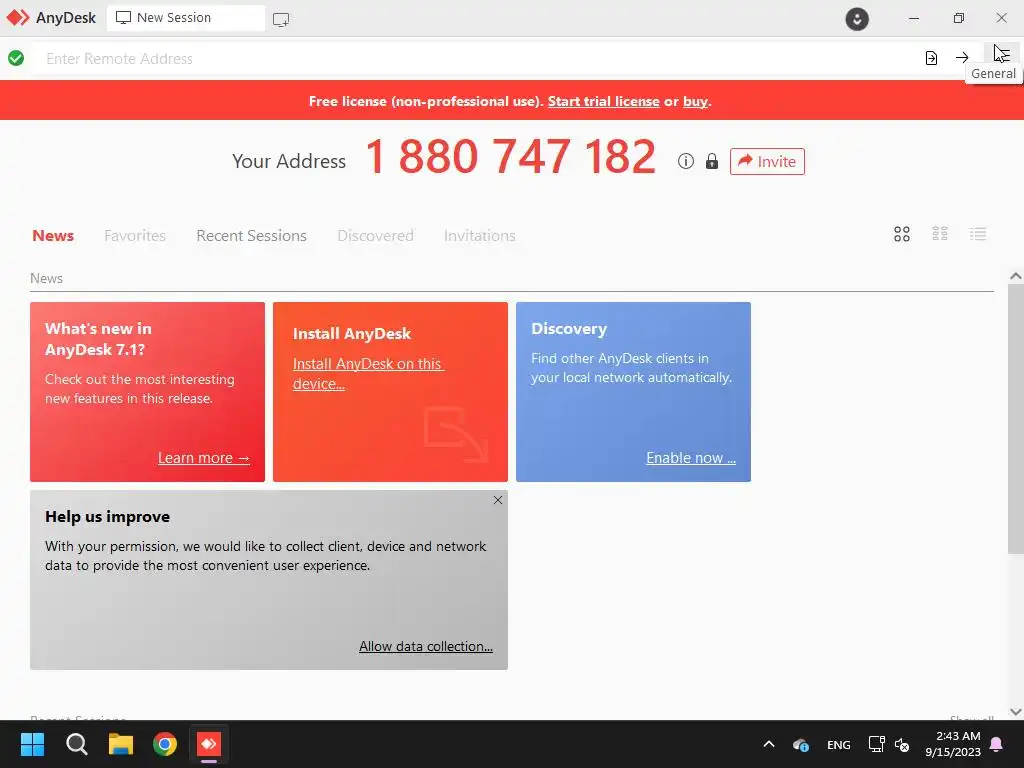Open a new session tab with plus icon
Screen dimensions: 1024x768
pos(281,19)
